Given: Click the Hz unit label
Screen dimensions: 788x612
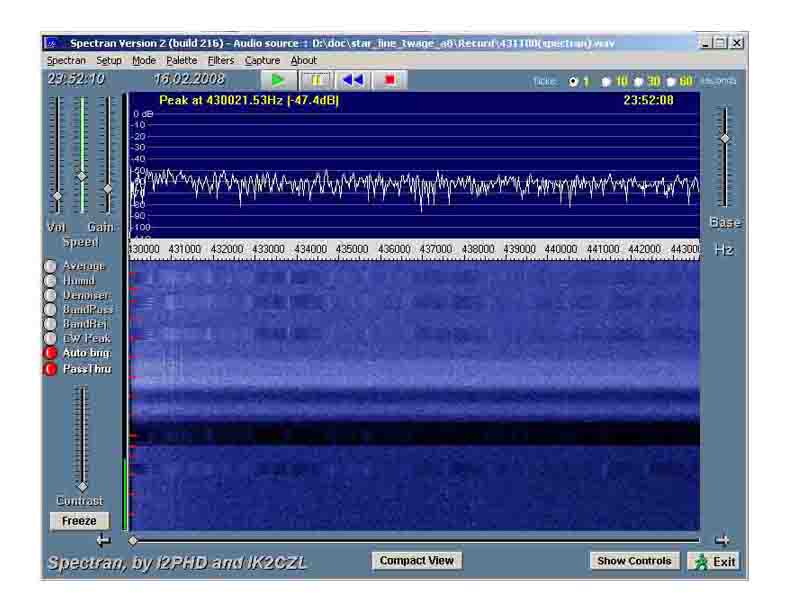Looking at the screenshot, I should click(724, 250).
